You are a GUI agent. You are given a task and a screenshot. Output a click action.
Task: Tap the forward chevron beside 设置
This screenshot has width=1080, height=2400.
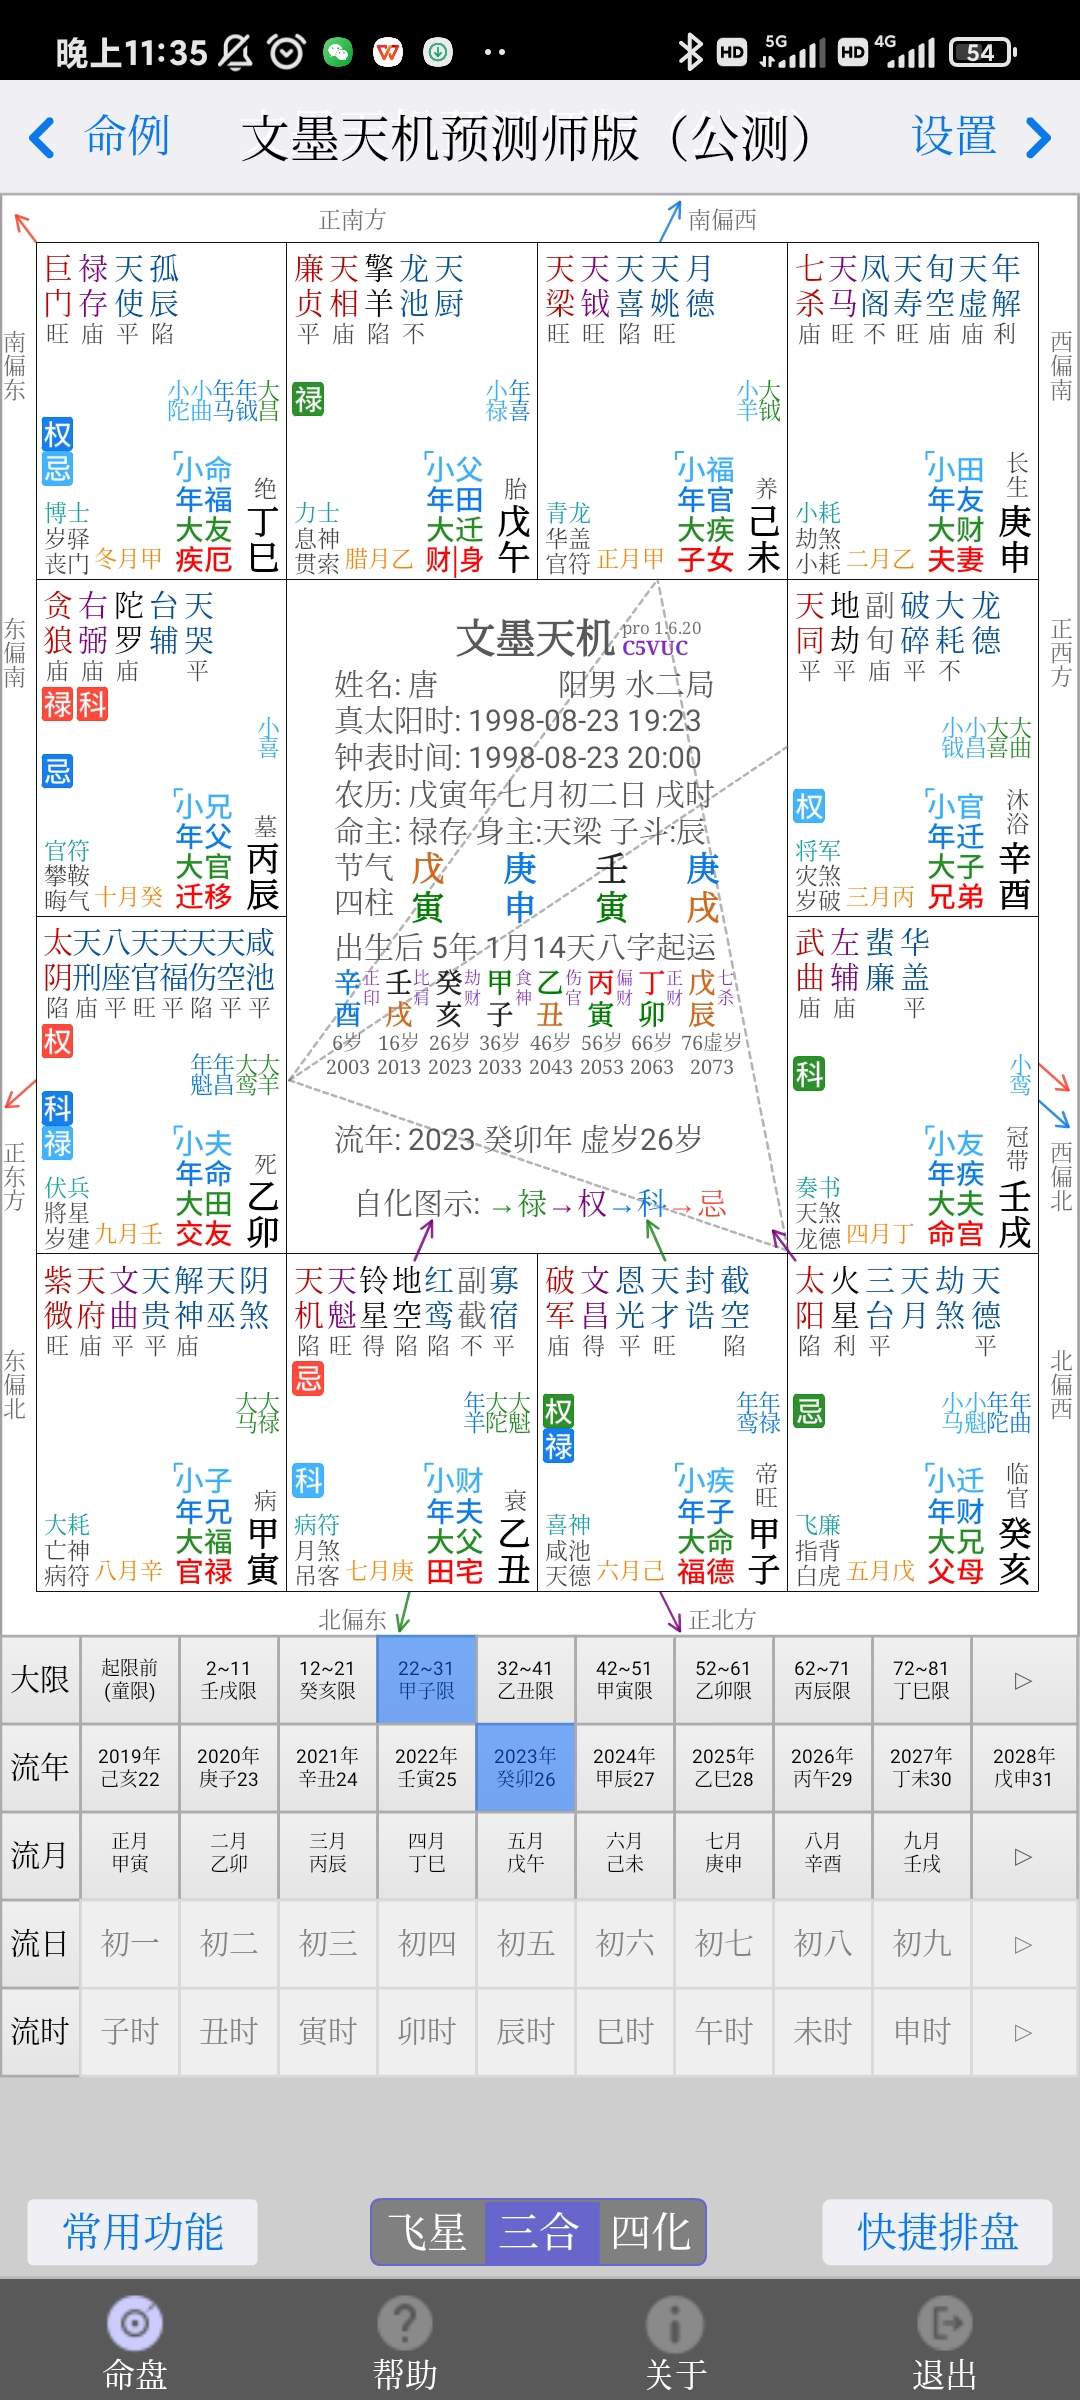tap(1039, 137)
